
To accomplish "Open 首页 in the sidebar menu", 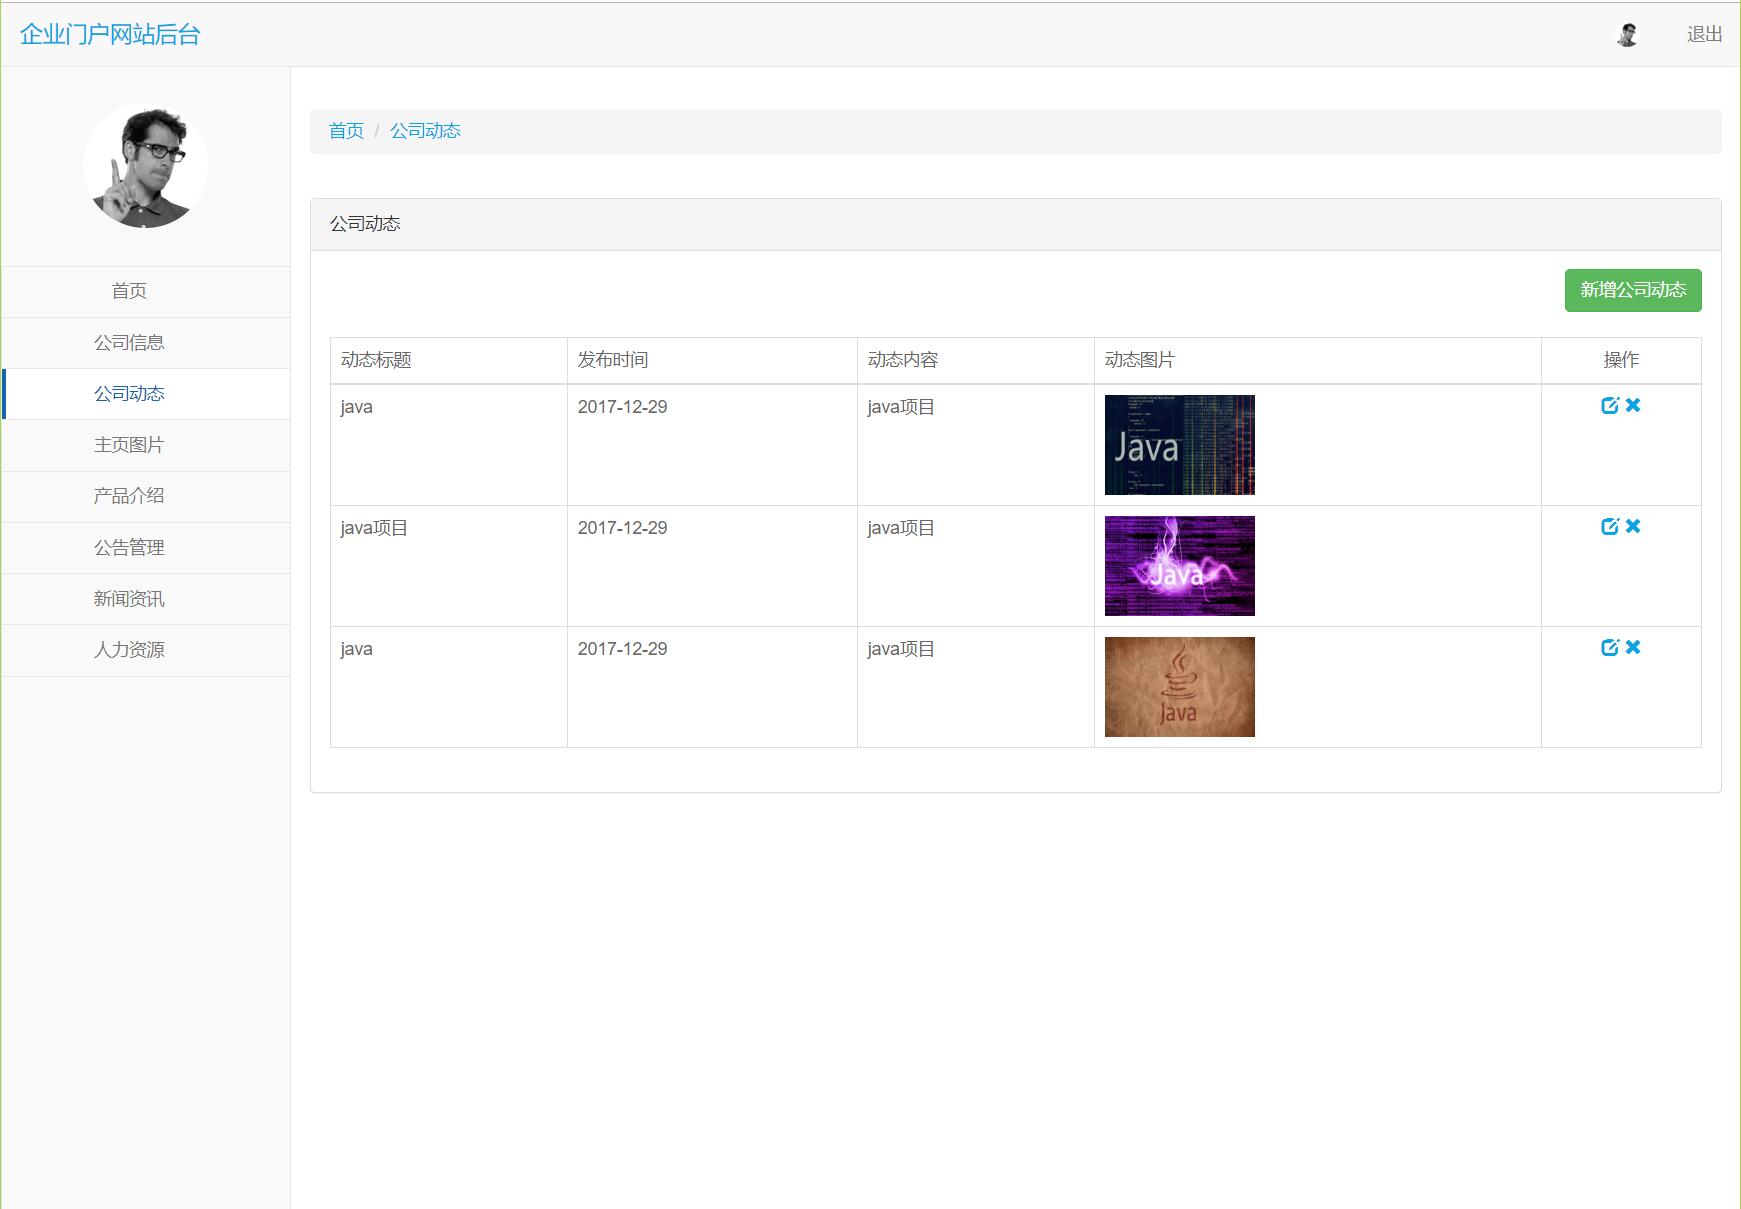I will point(146,291).
